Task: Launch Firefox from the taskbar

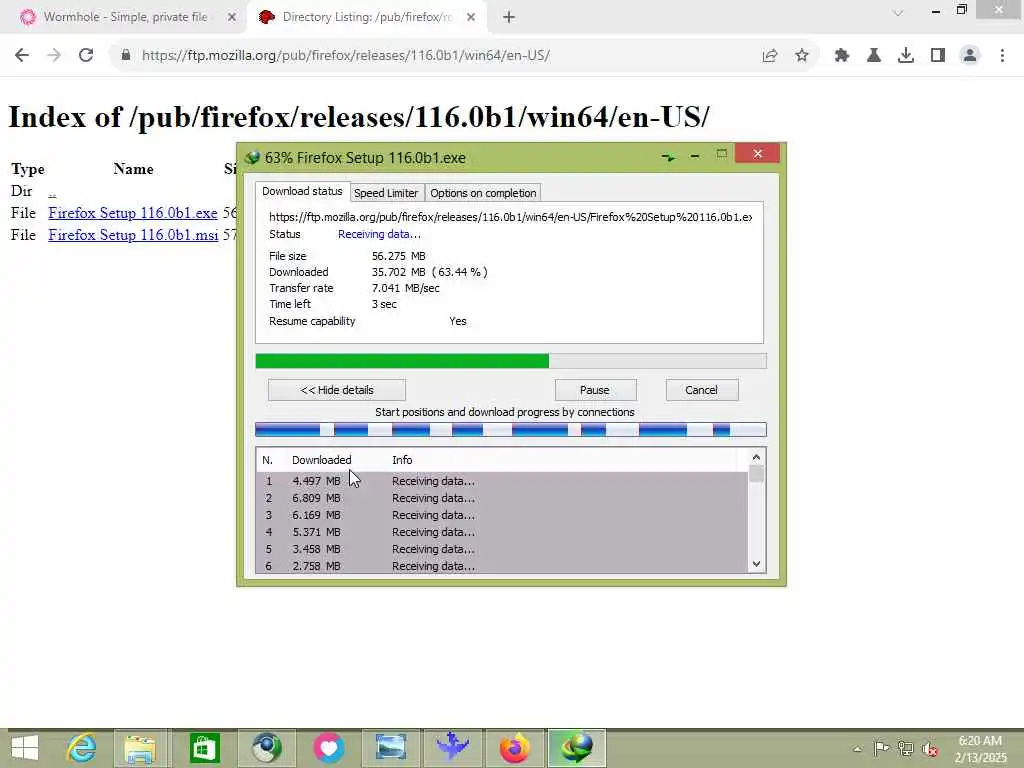Action: tap(515, 748)
